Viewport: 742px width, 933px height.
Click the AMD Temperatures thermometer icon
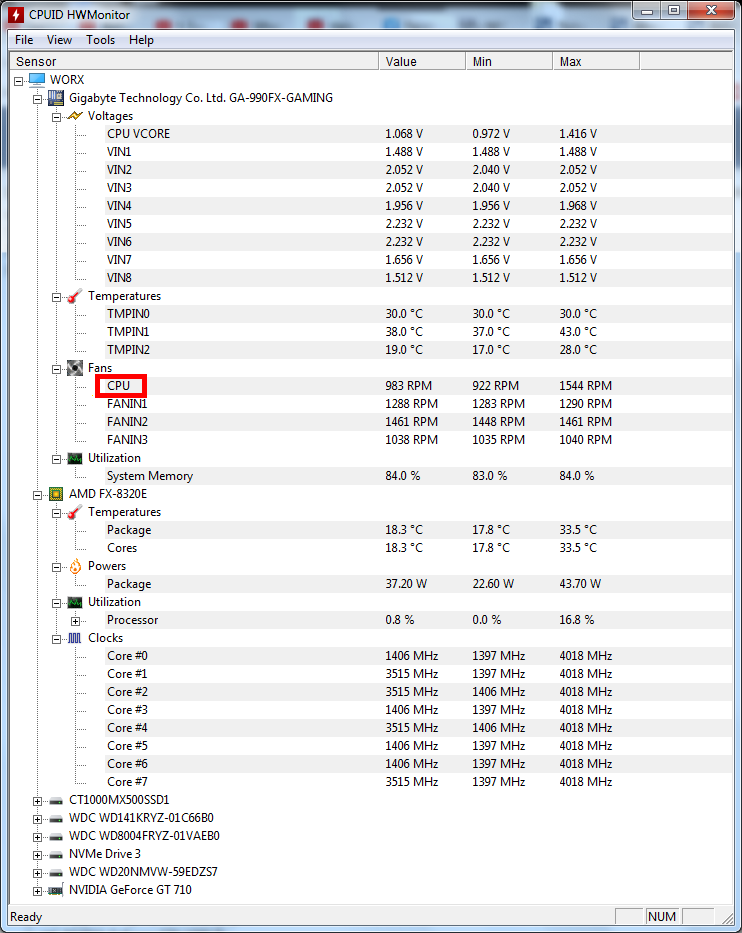click(x=75, y=512)
